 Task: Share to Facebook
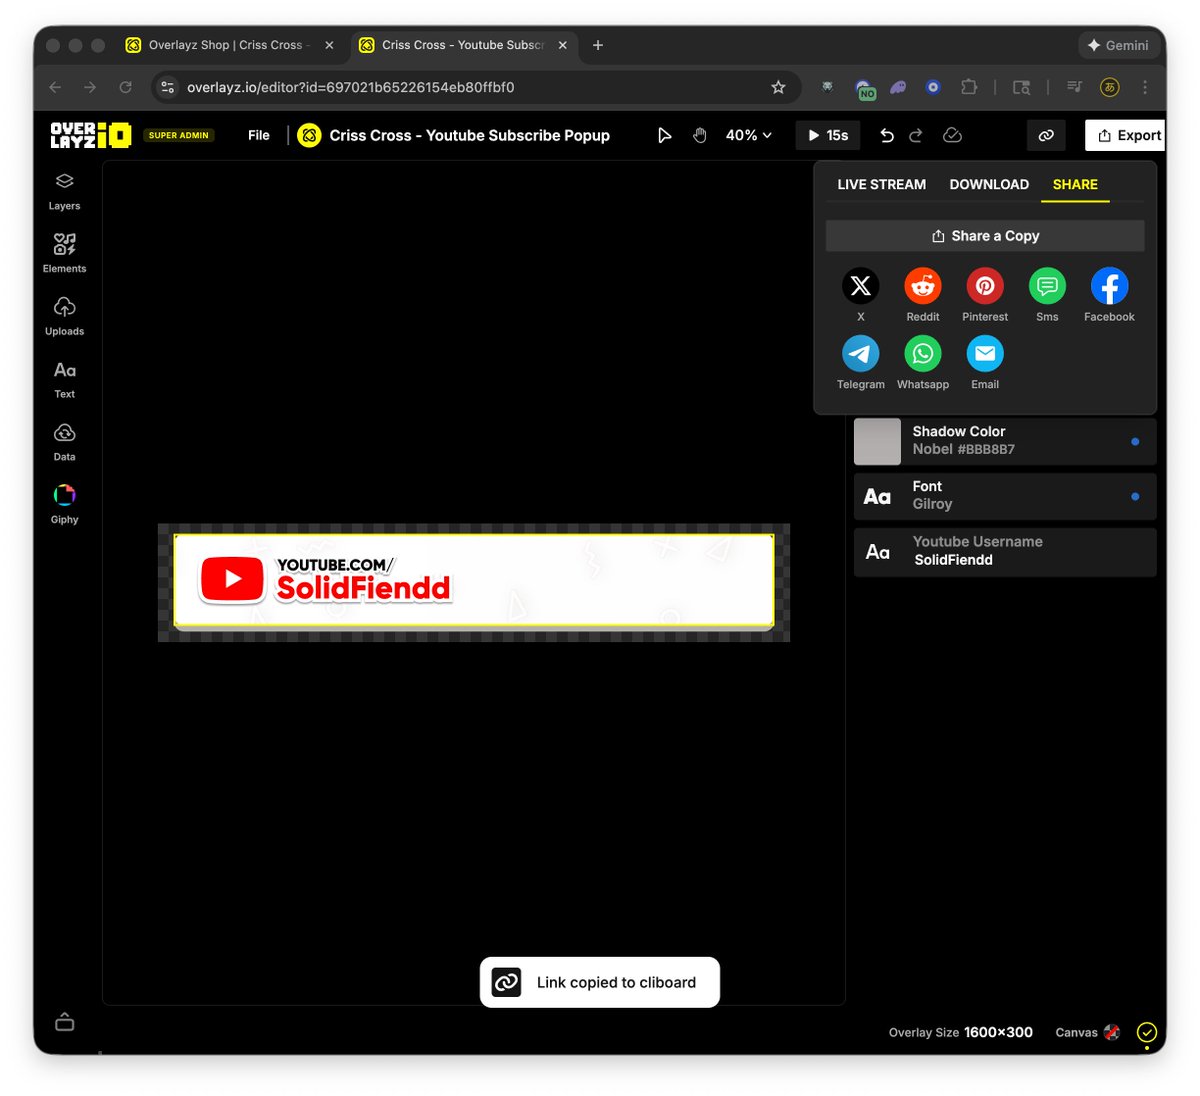tap(1109, 286)
